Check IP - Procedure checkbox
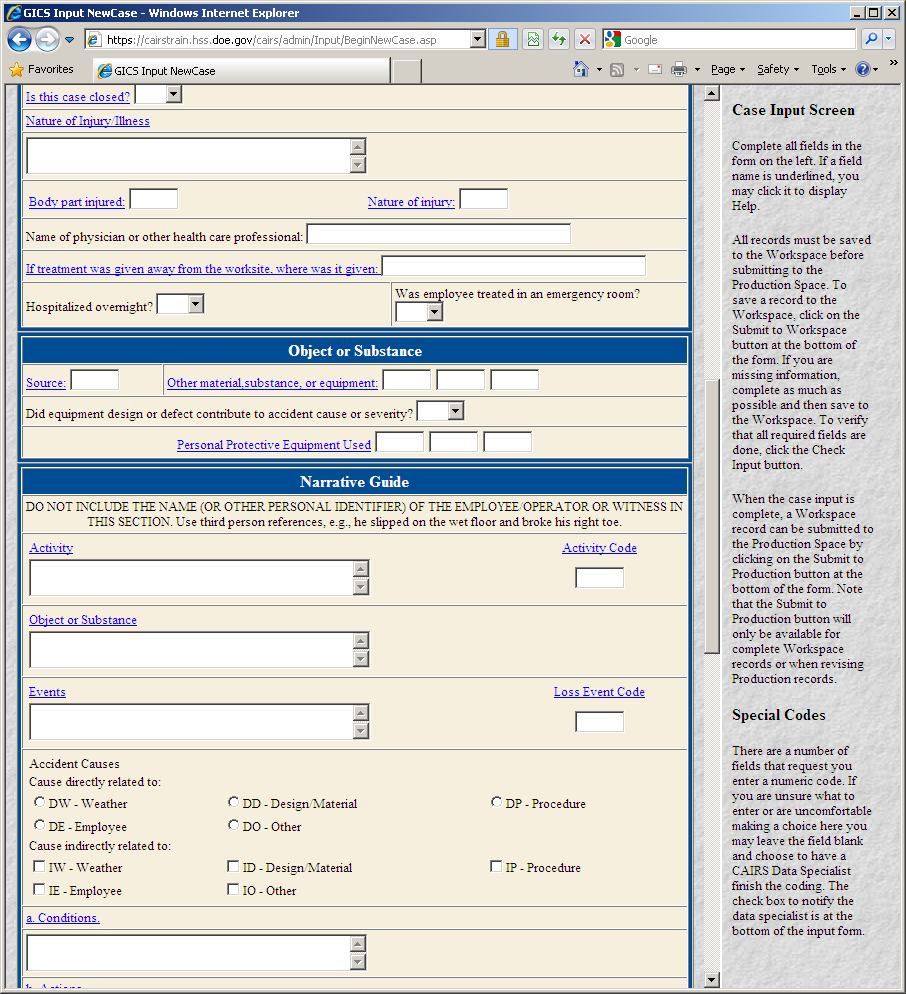The height and width of the screenshot is (994, 906). pyautogui.click(x=496, y=866)
